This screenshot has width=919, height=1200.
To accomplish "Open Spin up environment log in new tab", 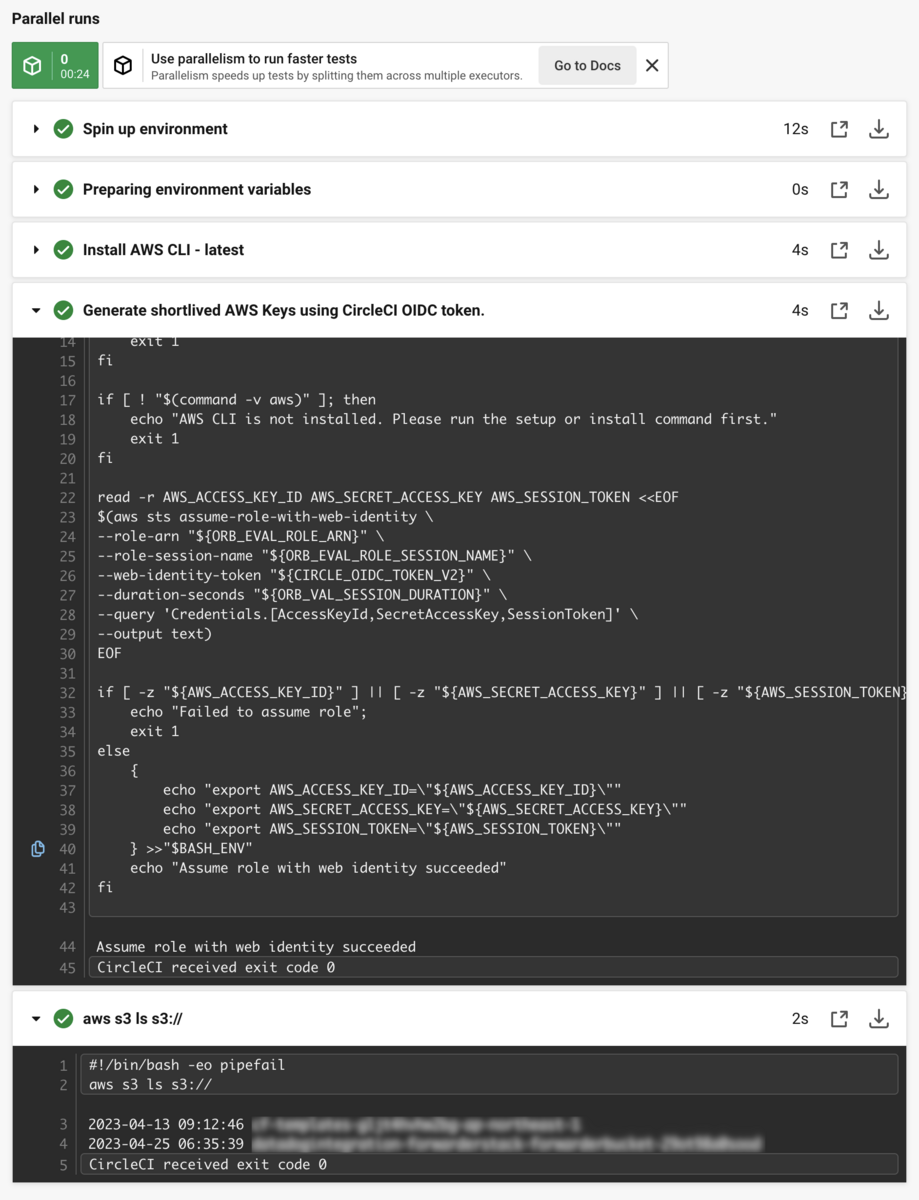I will (839, 128).
